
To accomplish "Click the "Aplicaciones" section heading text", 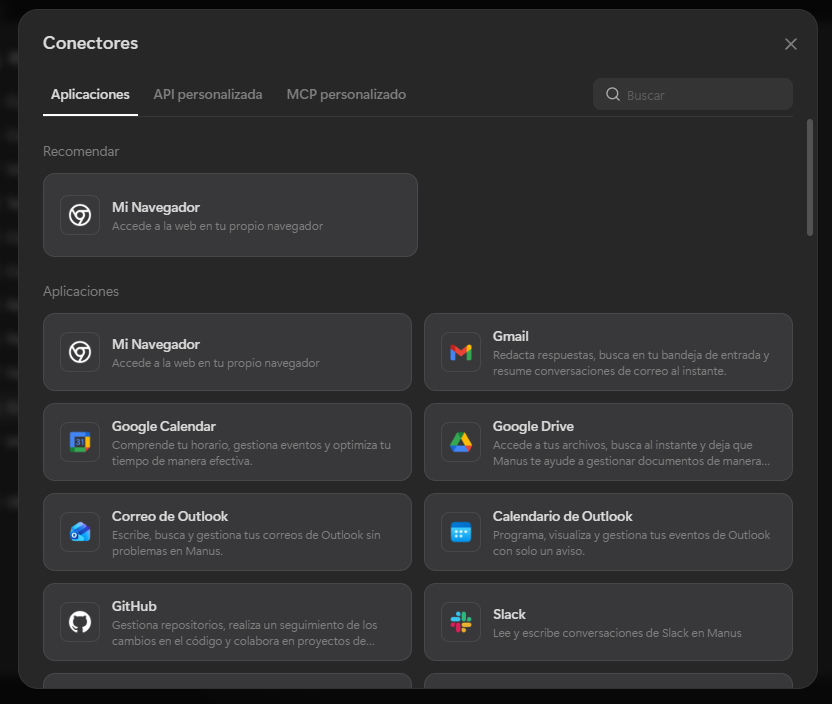I will pos(81,291).
